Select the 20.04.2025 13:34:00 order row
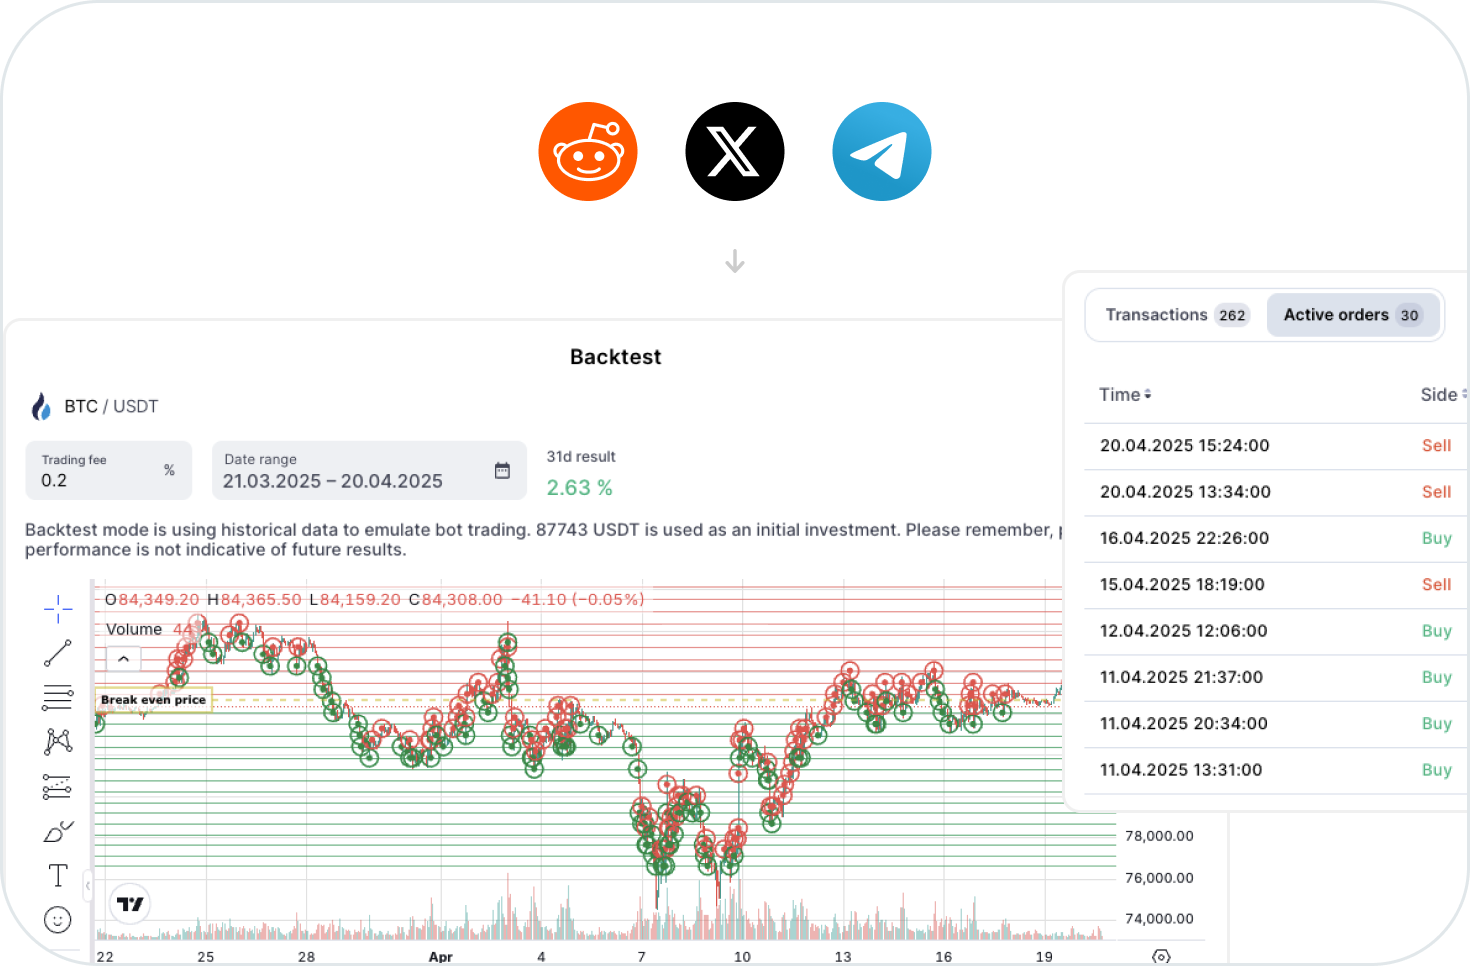Image resolution: width=1470 pixels, height=966 pixels. pyautogui.click(x=1276, y=492)
